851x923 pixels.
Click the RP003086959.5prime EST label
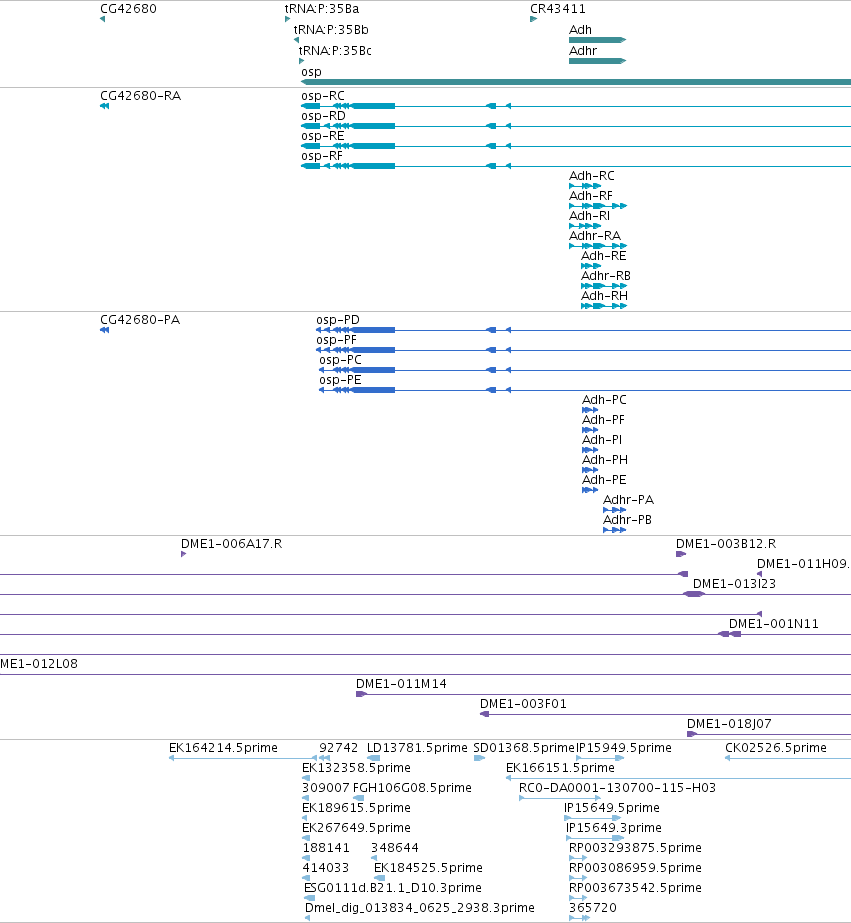coord(636,868)
